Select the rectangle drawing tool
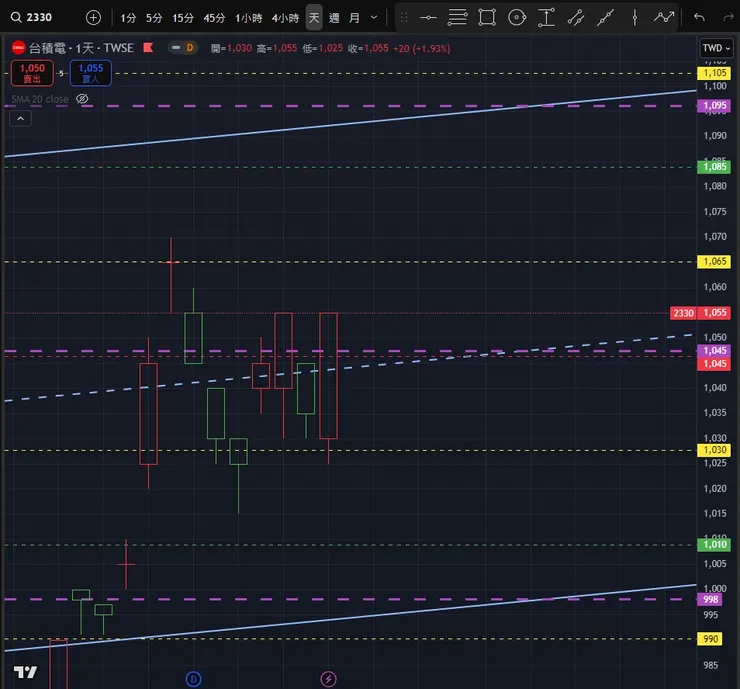740x689 pixels. (487, 18)
